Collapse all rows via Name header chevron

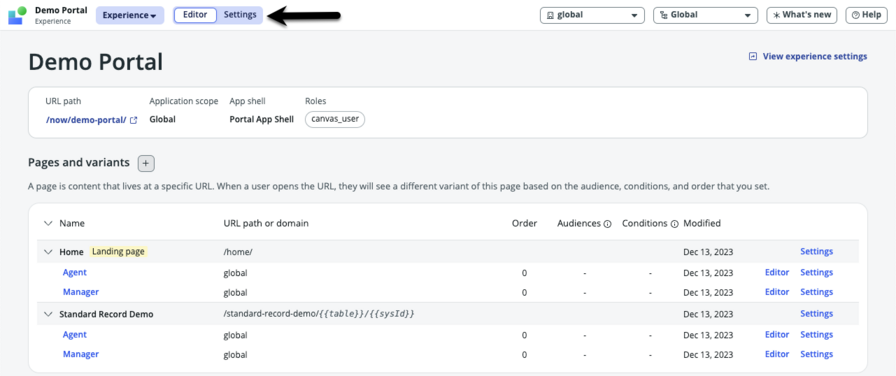[48, 223]
